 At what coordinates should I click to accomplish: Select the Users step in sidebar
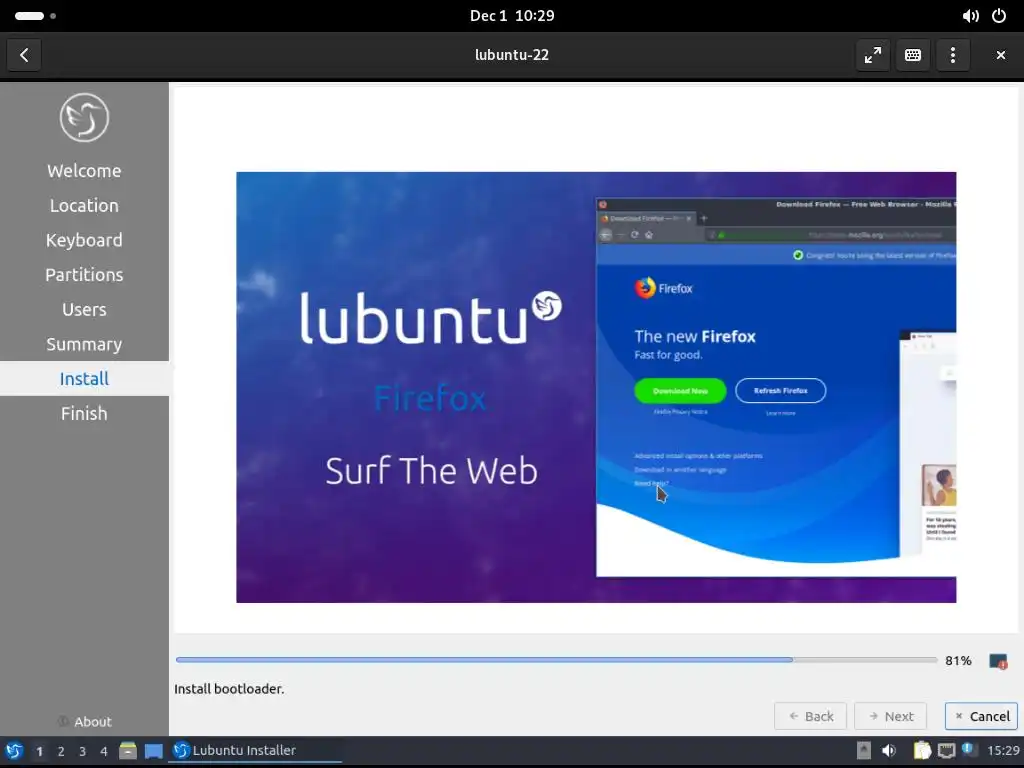pyautogui.click(x=84, y=309)
